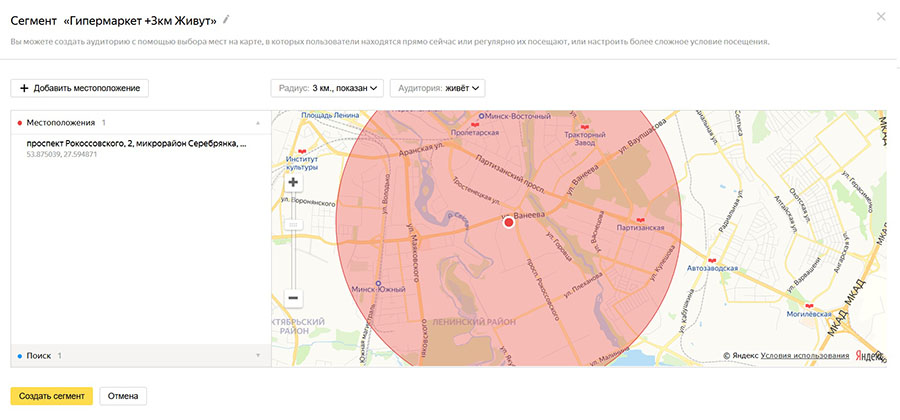Click the red location marker on map
Viewport: 900px width, 420px height.
pos(508,224)
